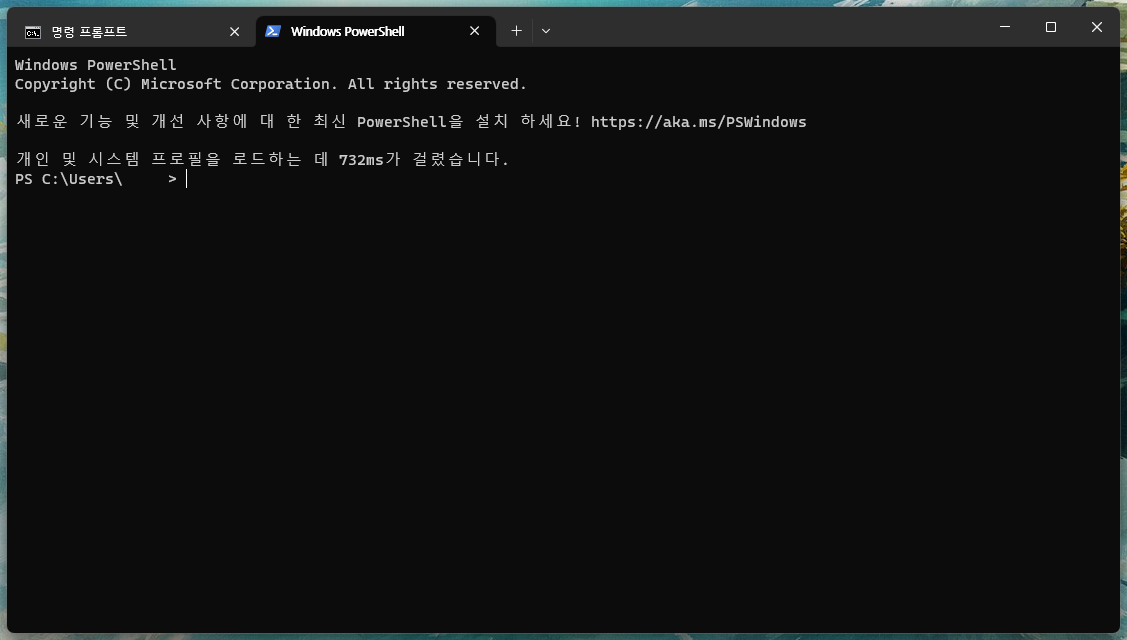Close the terminal window
The height and width of the screenshot is (640, 1127).
tap(1097, 27)
